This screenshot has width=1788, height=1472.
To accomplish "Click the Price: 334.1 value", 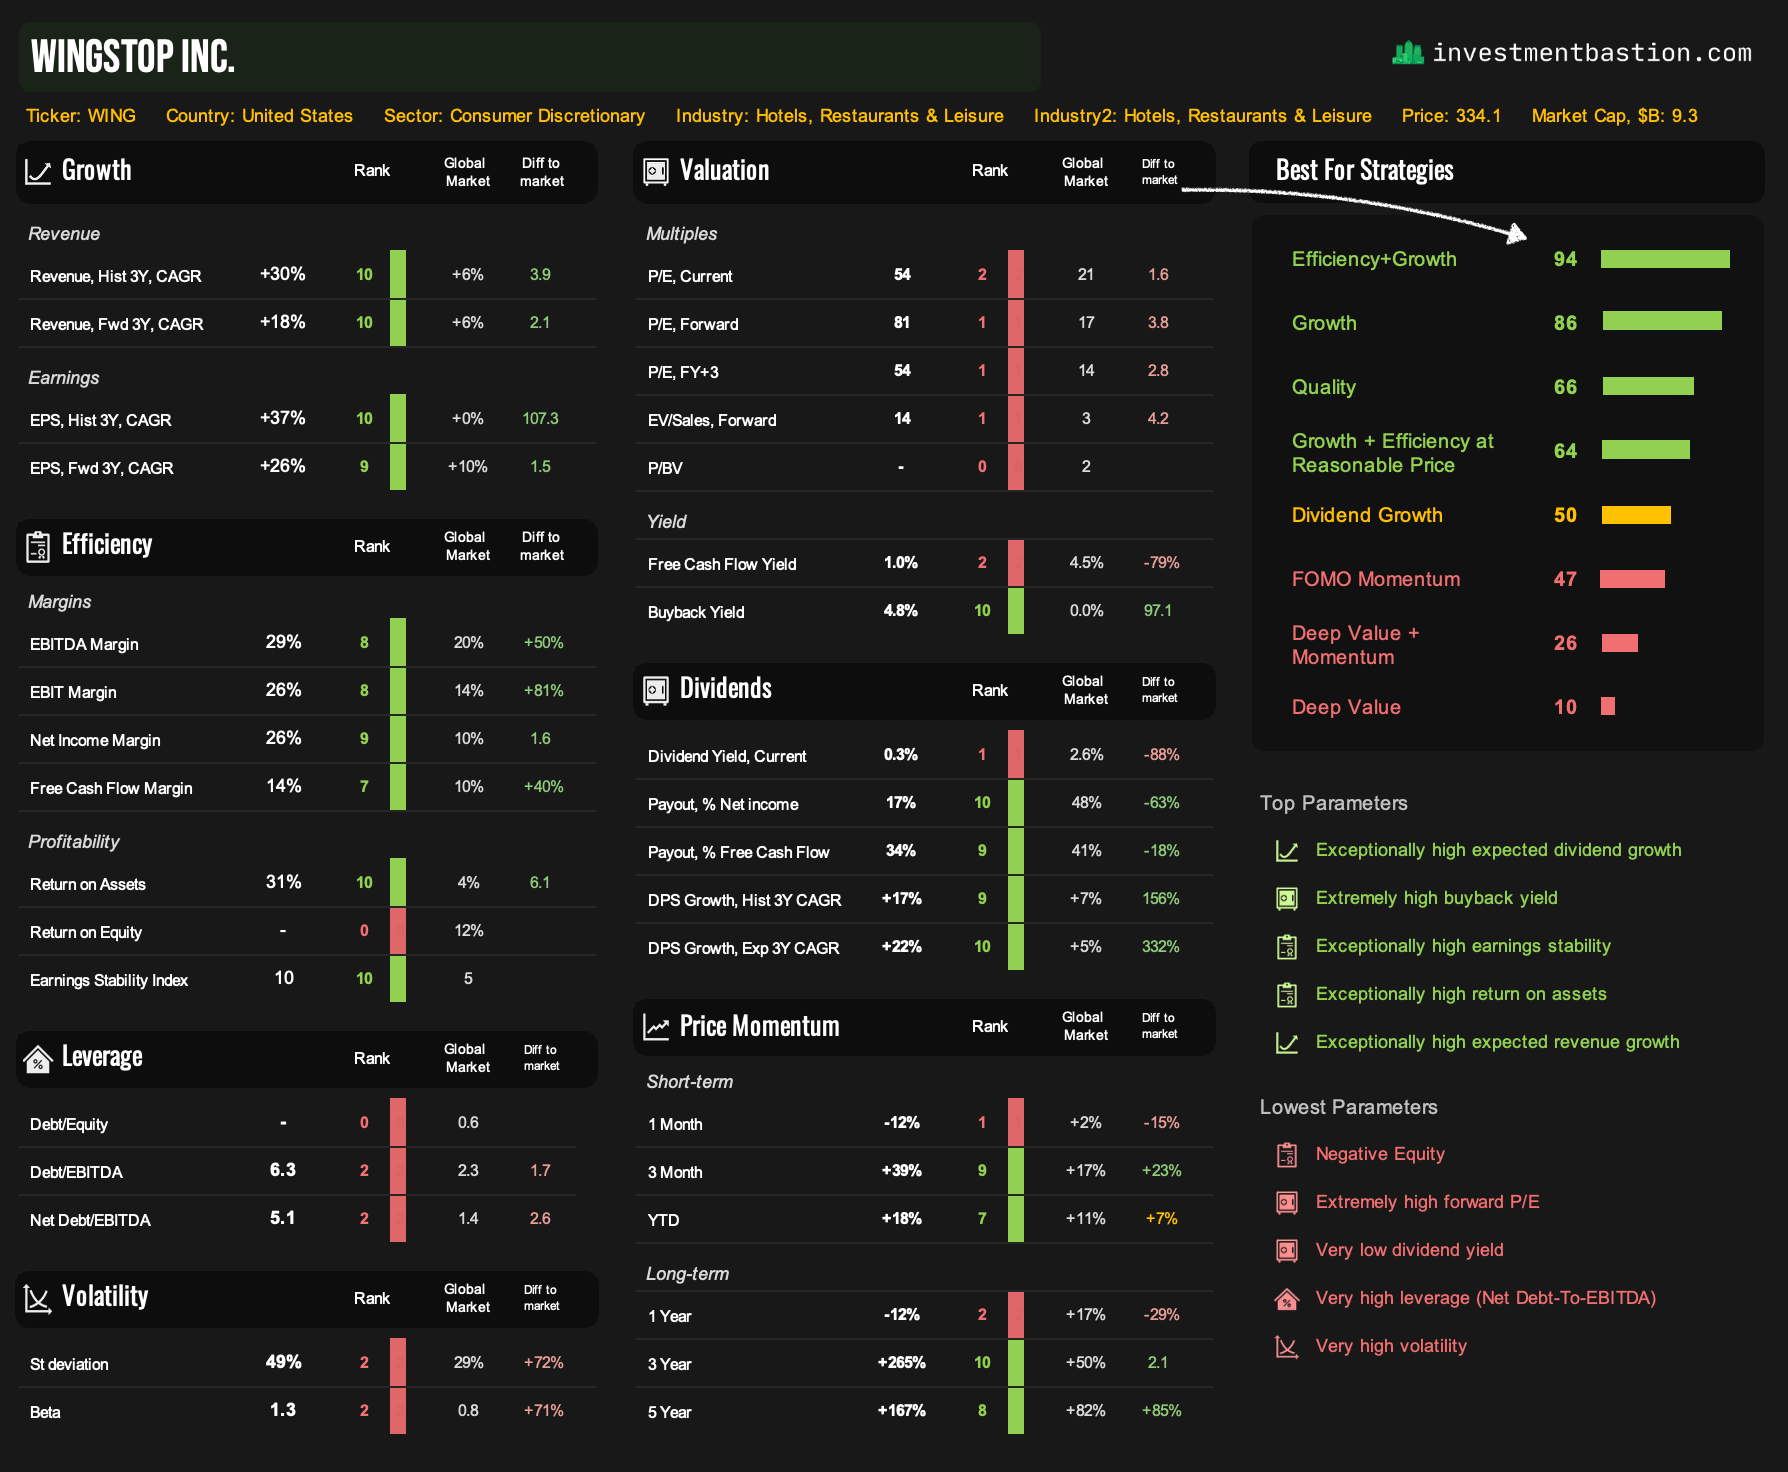I will coord(1451,116).
